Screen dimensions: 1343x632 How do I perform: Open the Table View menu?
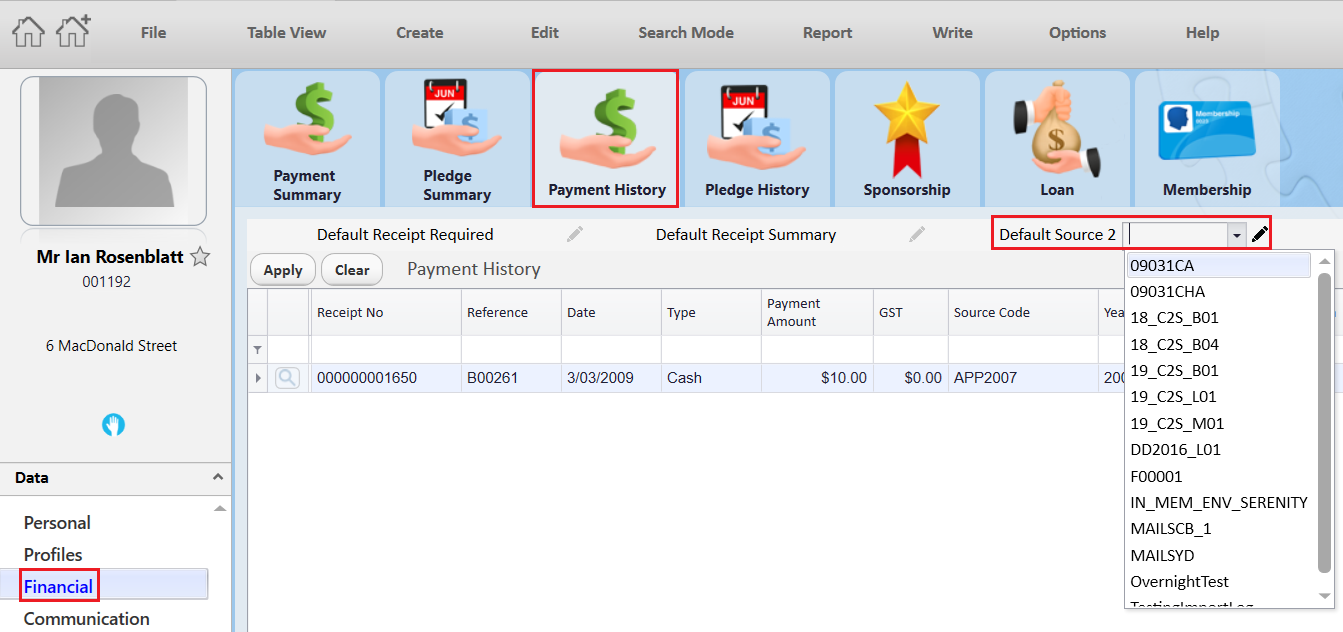287,32
